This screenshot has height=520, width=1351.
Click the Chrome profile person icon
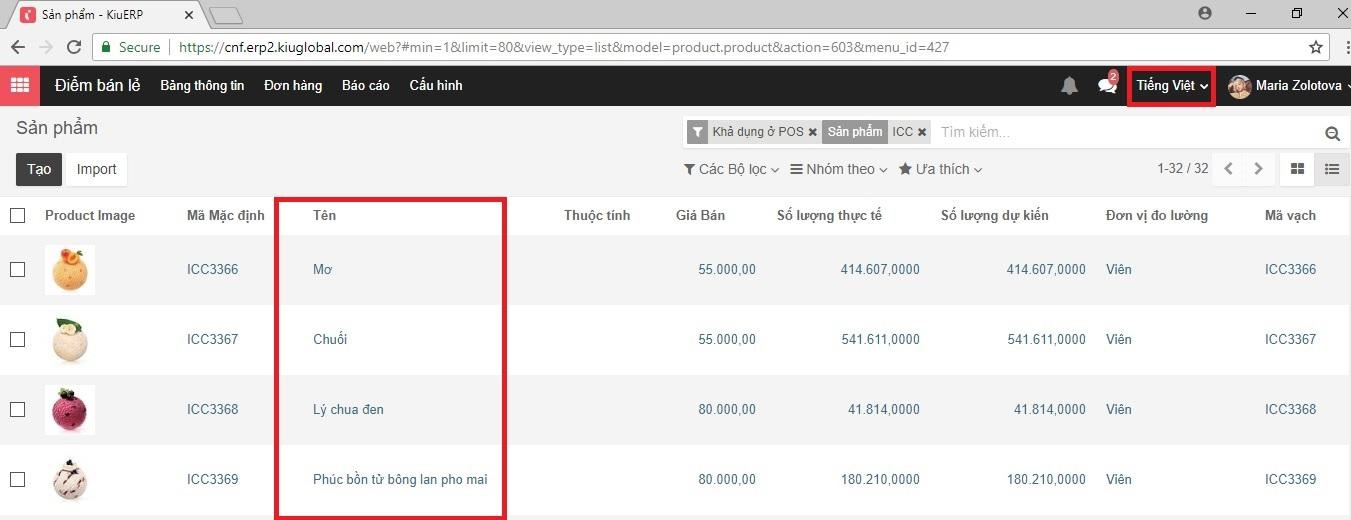[1205, 13]
